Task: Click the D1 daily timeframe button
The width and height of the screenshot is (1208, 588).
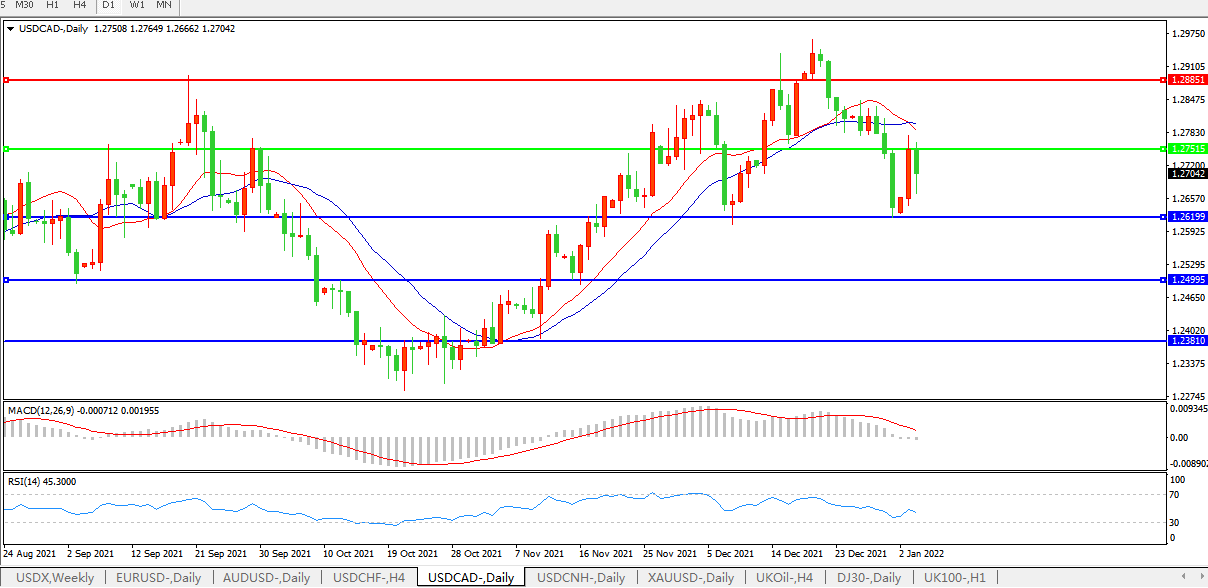Action: point(109,5)
